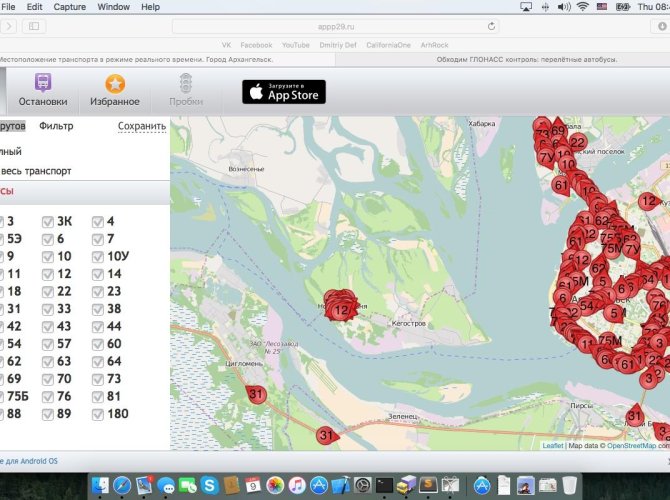This screenshot has width=670, height=500.
Task: Click the App Store download badge
Action: point(284,92)
